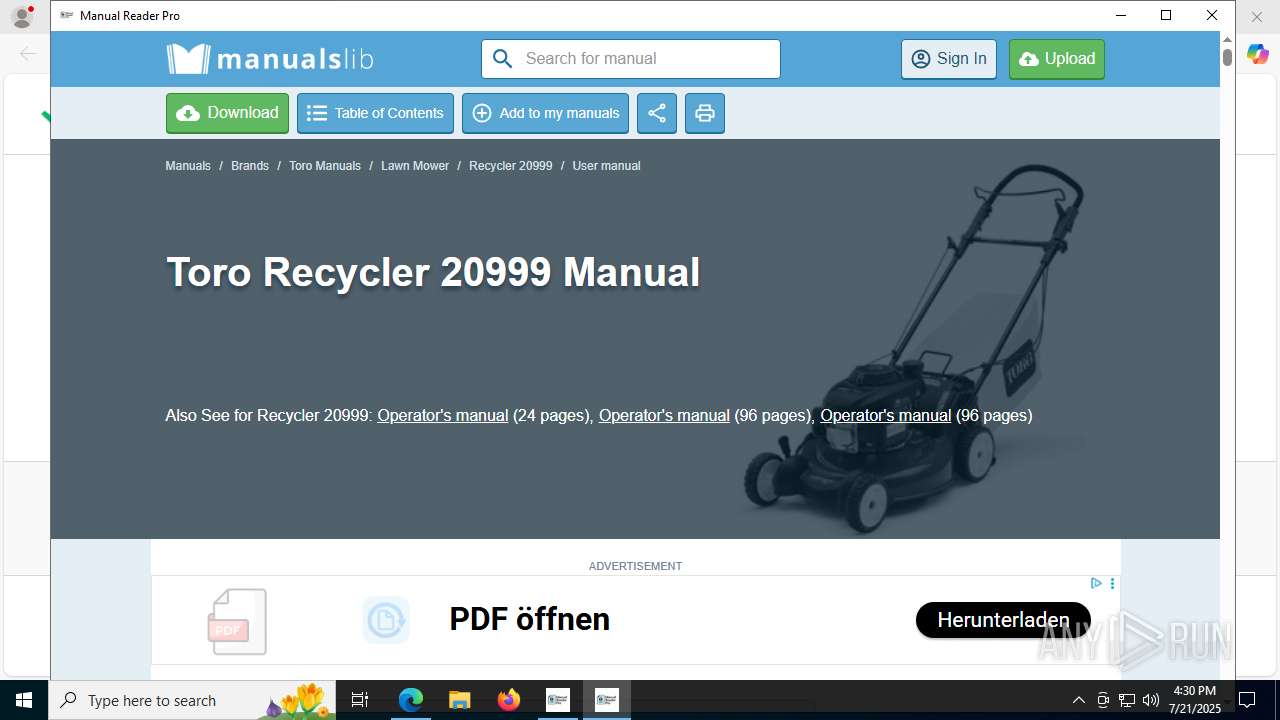Click the ad info triangle icon
1280x720 pixels.
click(1096, 583)
